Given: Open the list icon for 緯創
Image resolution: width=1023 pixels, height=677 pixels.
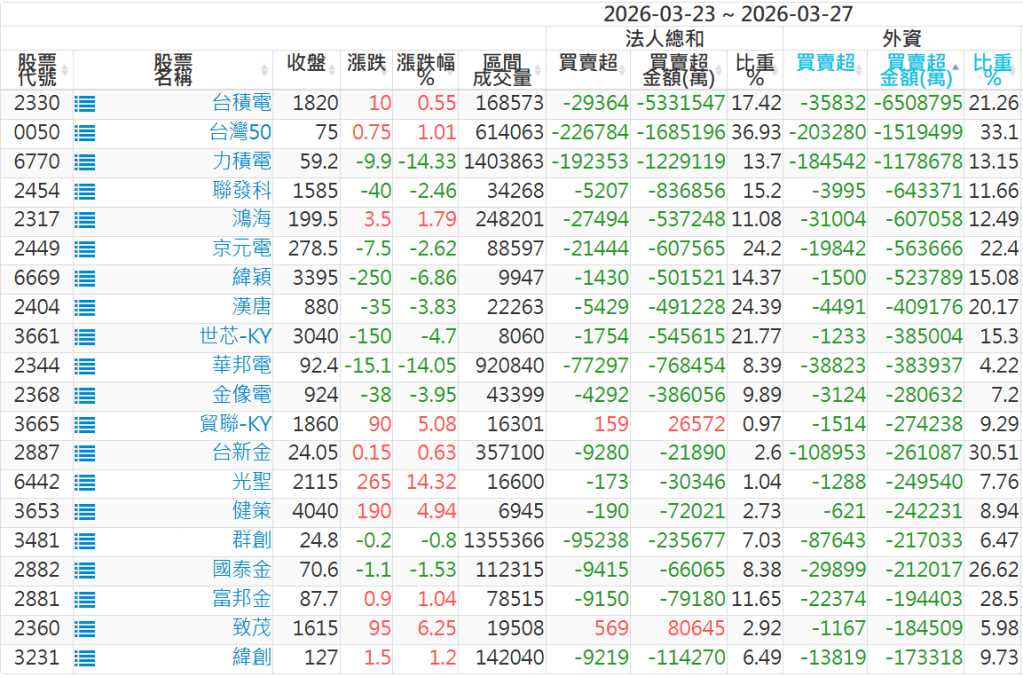Looking at the screenshot, I should (85, 659).
